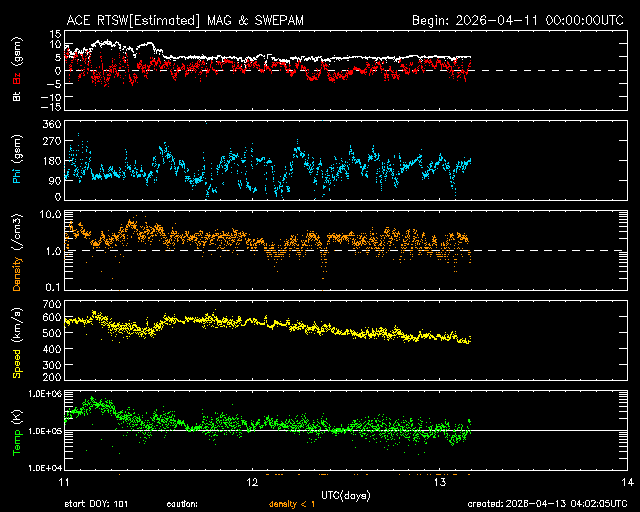Select day 14 on the time axis

click(626, 483)
